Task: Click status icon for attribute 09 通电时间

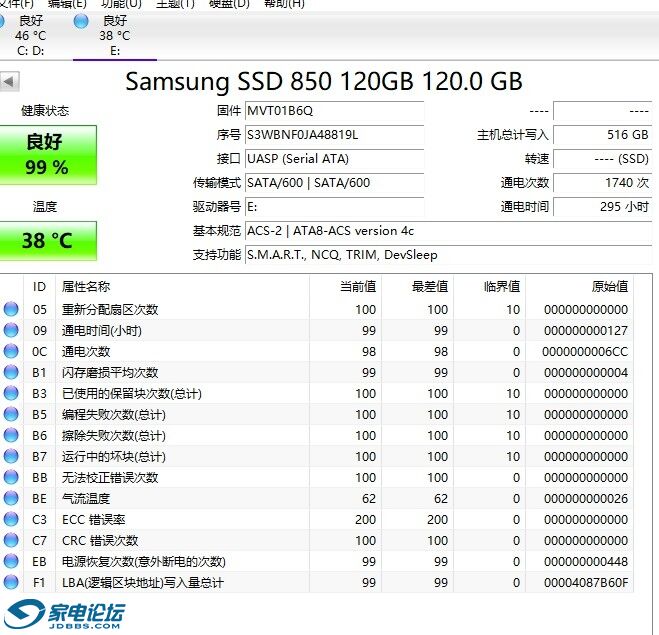Action: point(11,330)
